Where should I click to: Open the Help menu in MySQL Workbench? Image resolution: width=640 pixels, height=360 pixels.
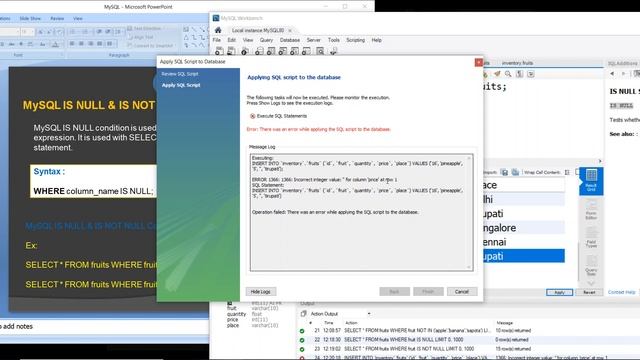tap(376, 40)
